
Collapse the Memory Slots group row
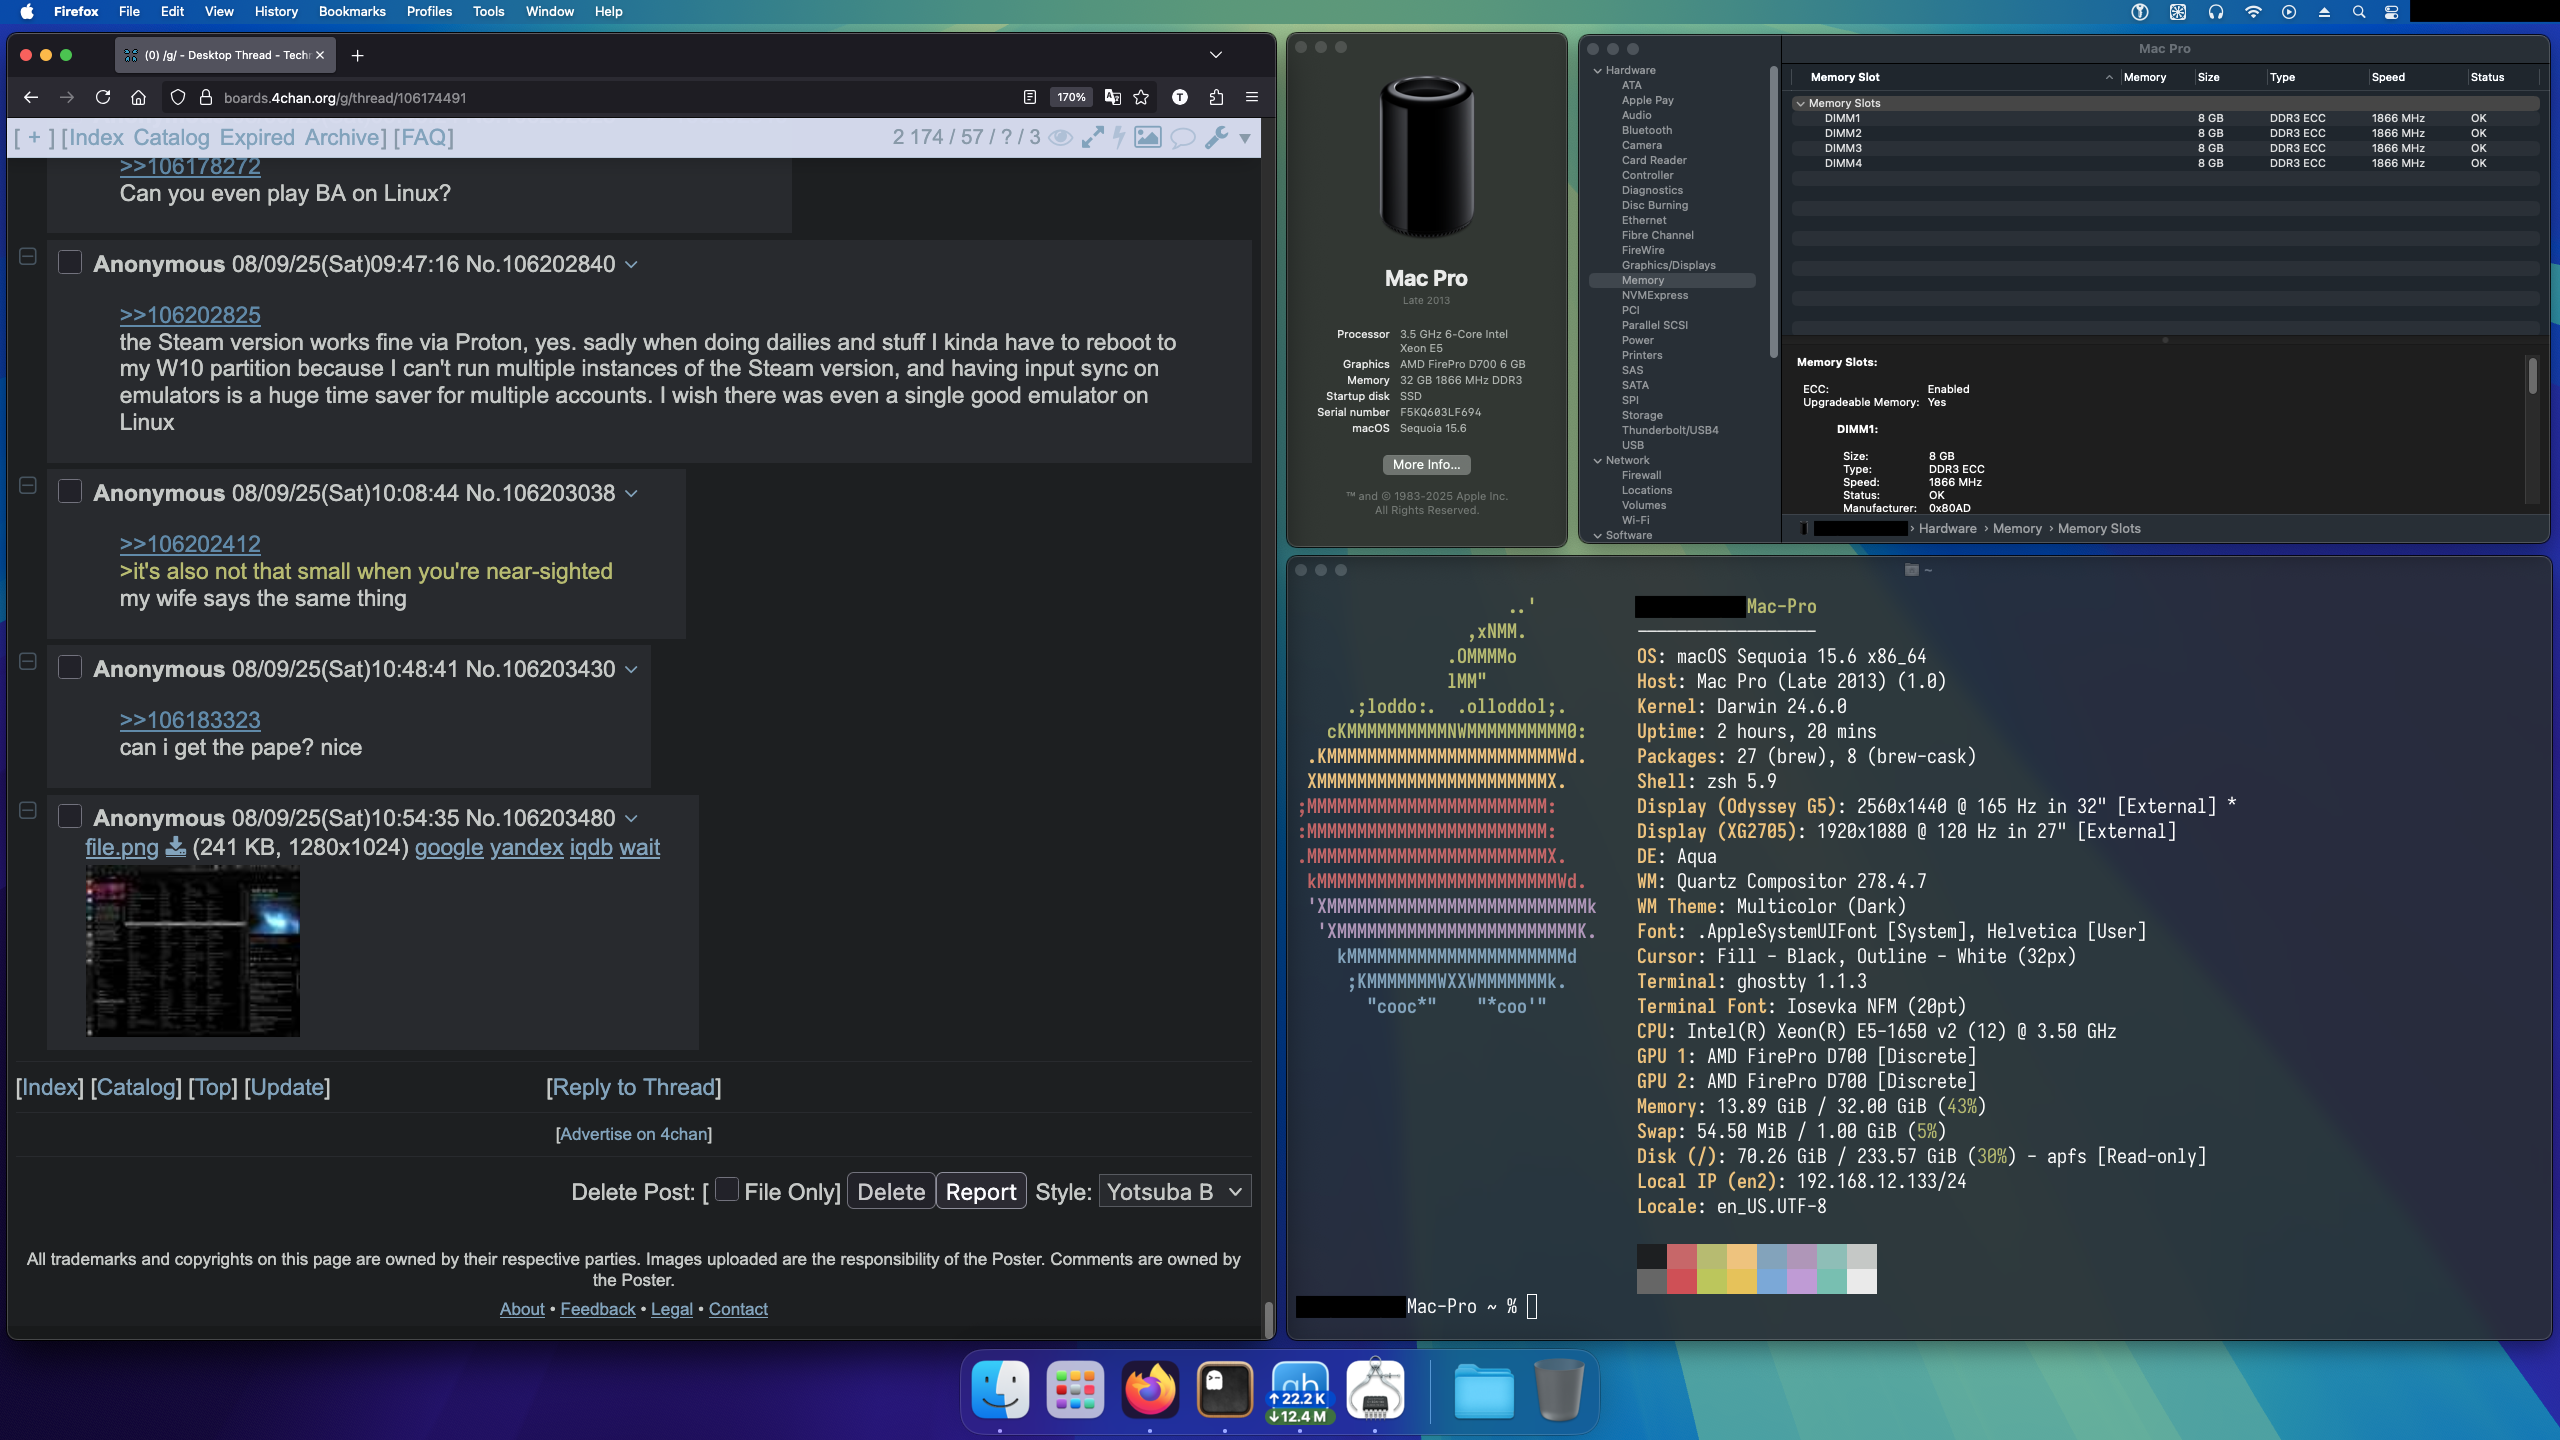(x=1800, y=103)
